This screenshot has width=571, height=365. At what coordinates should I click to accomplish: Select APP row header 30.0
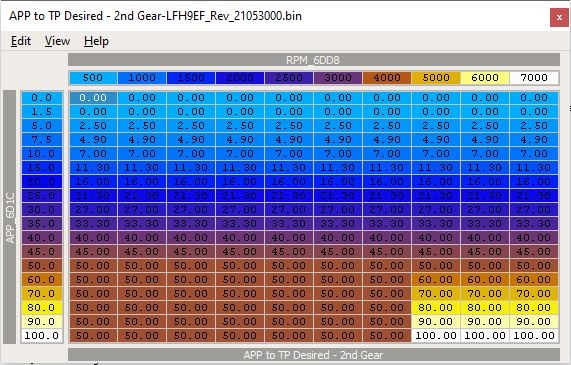coord(42,209)
